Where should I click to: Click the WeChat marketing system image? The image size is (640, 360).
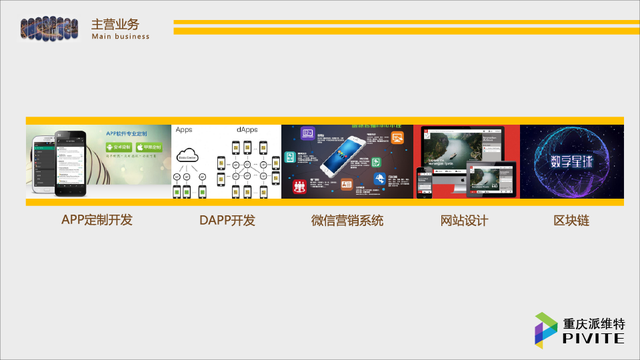click(x=347, y=162)
